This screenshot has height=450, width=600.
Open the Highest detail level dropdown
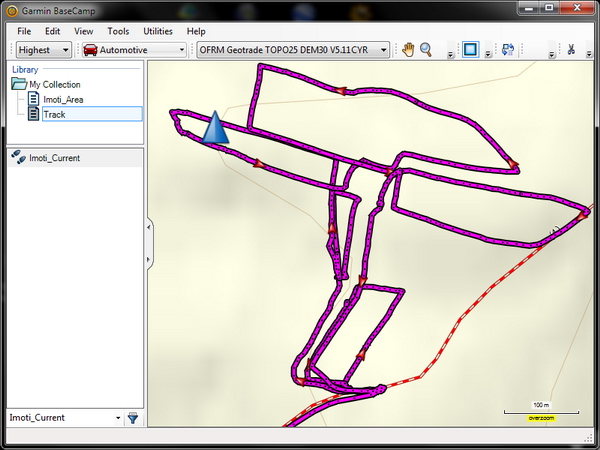click(44, 50)
